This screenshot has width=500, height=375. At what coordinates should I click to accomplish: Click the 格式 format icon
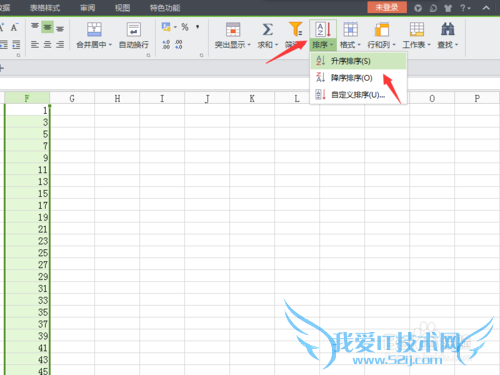pos(351,29)
